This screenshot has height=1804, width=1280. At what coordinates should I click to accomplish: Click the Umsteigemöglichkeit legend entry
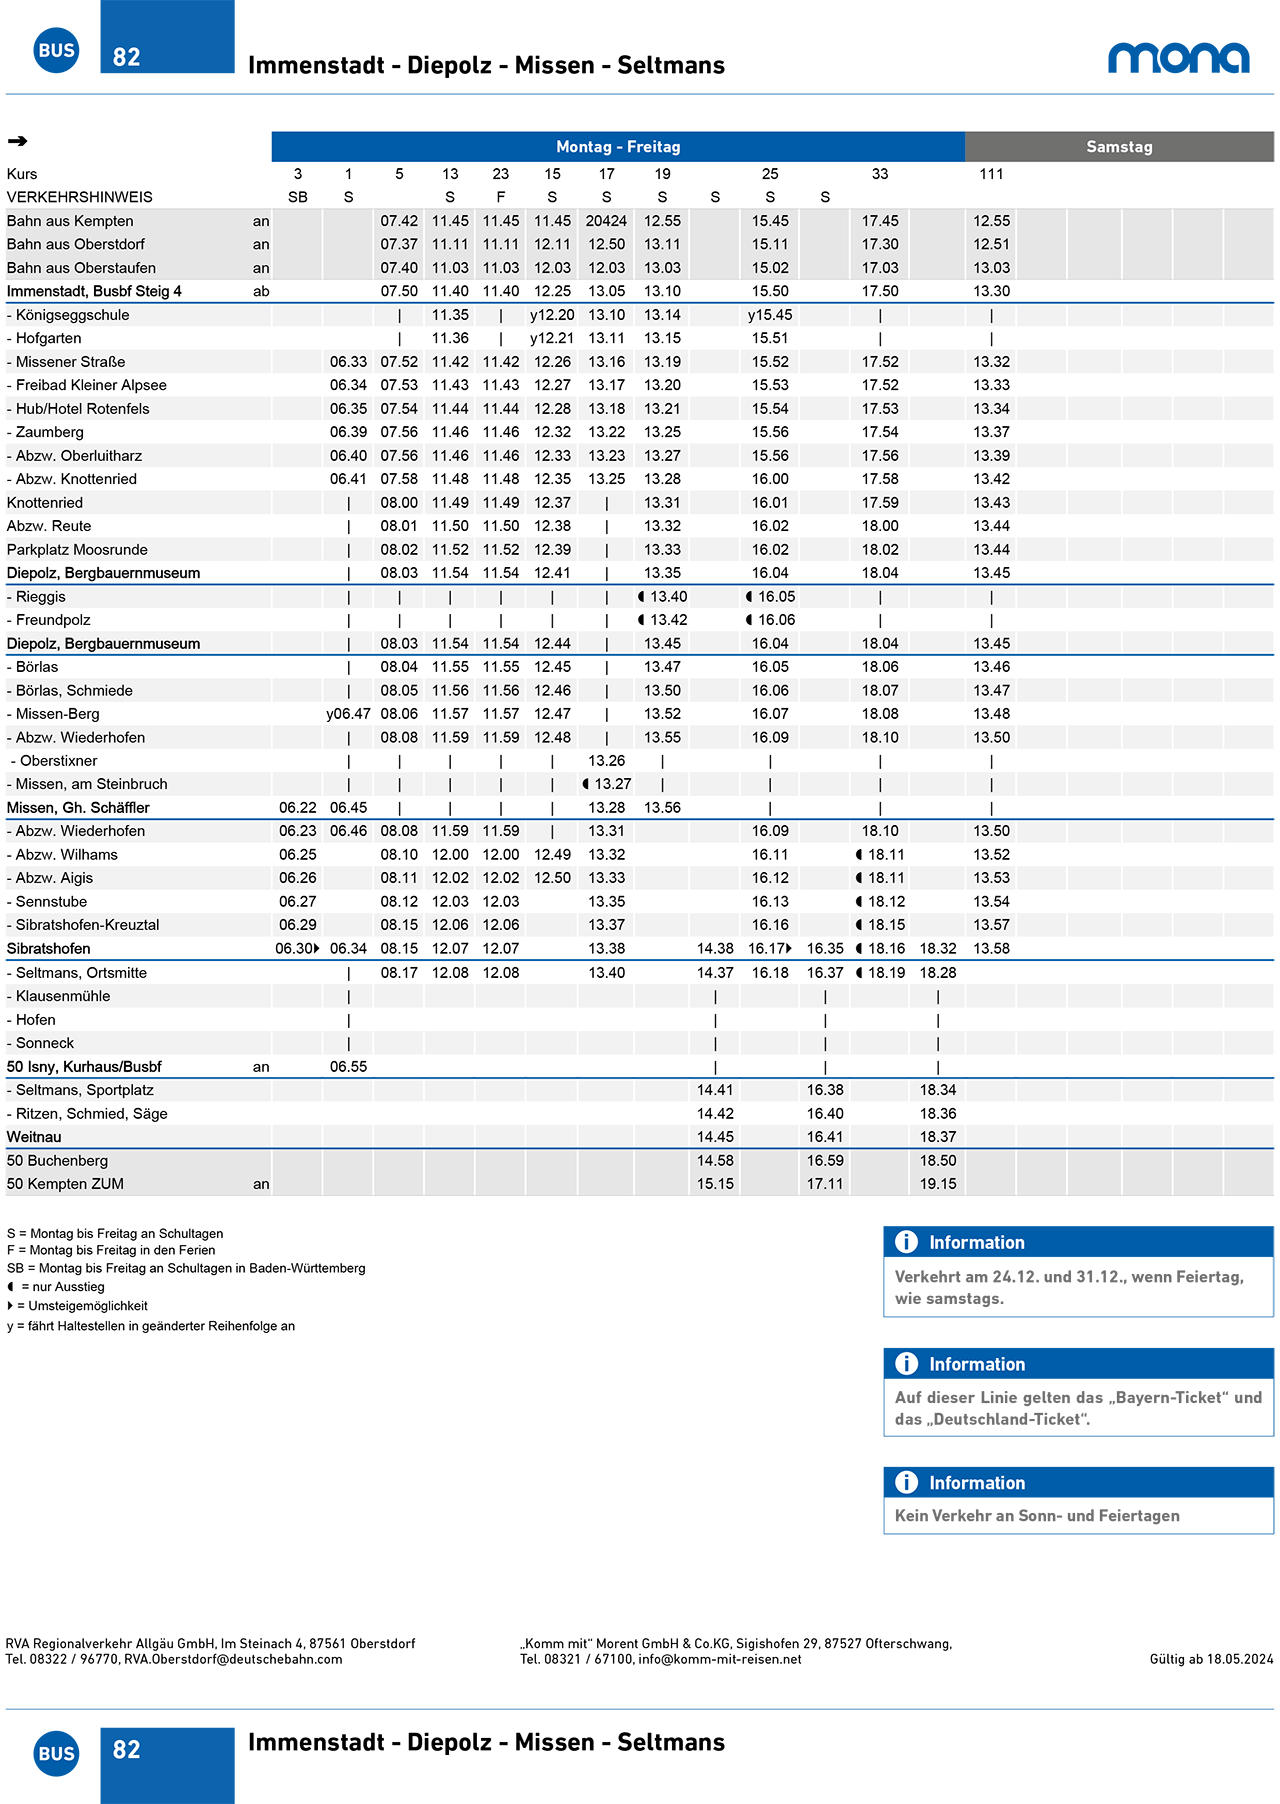[x=77, y=1306]
